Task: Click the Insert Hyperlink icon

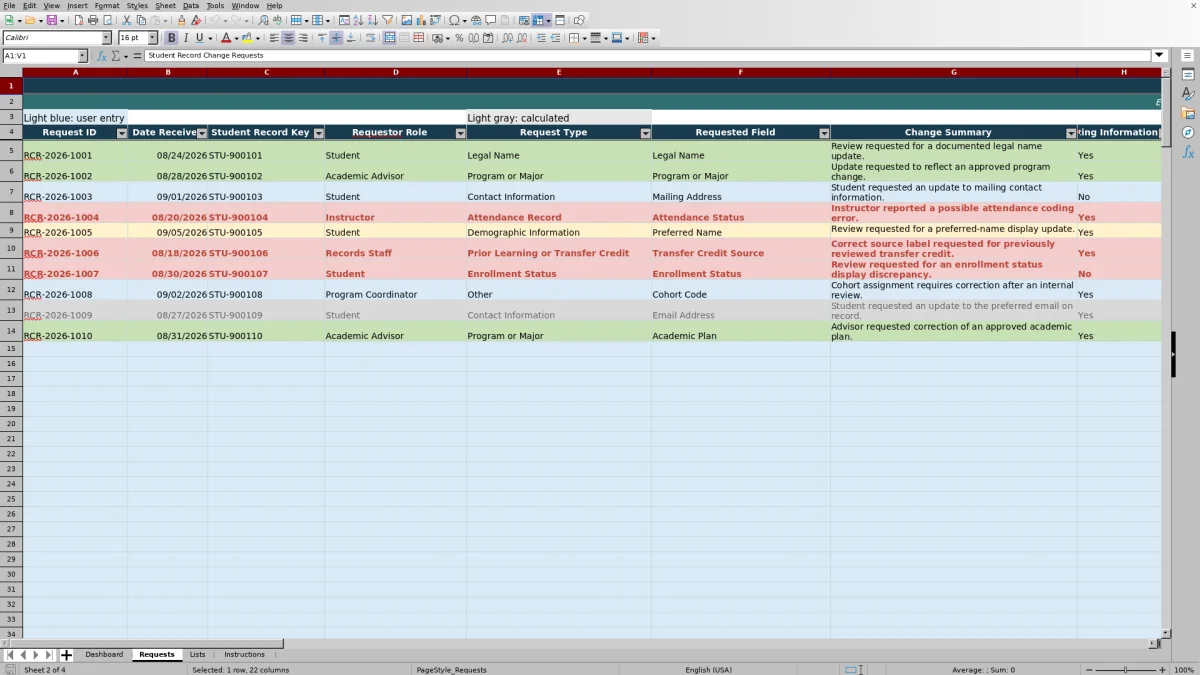Action: pos(476,20)
